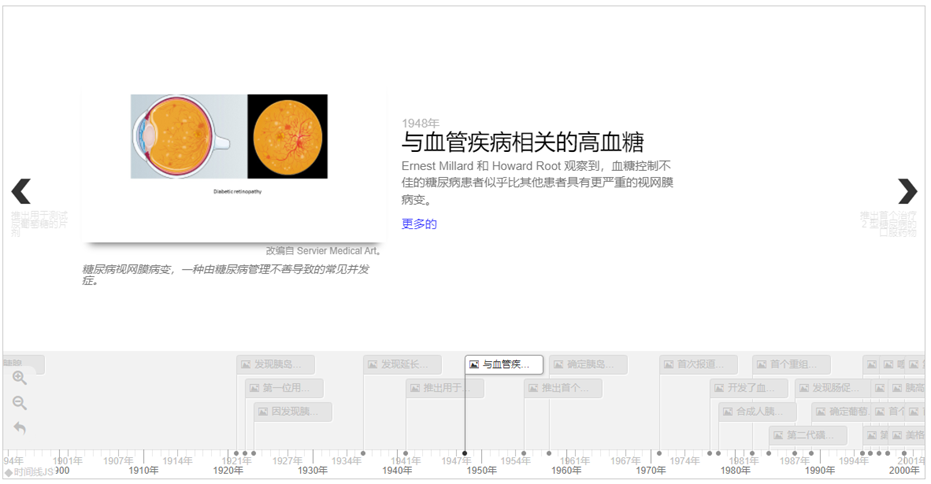Click the 1930年 axis label
The image size is (931, 484).
pos(313,470)
